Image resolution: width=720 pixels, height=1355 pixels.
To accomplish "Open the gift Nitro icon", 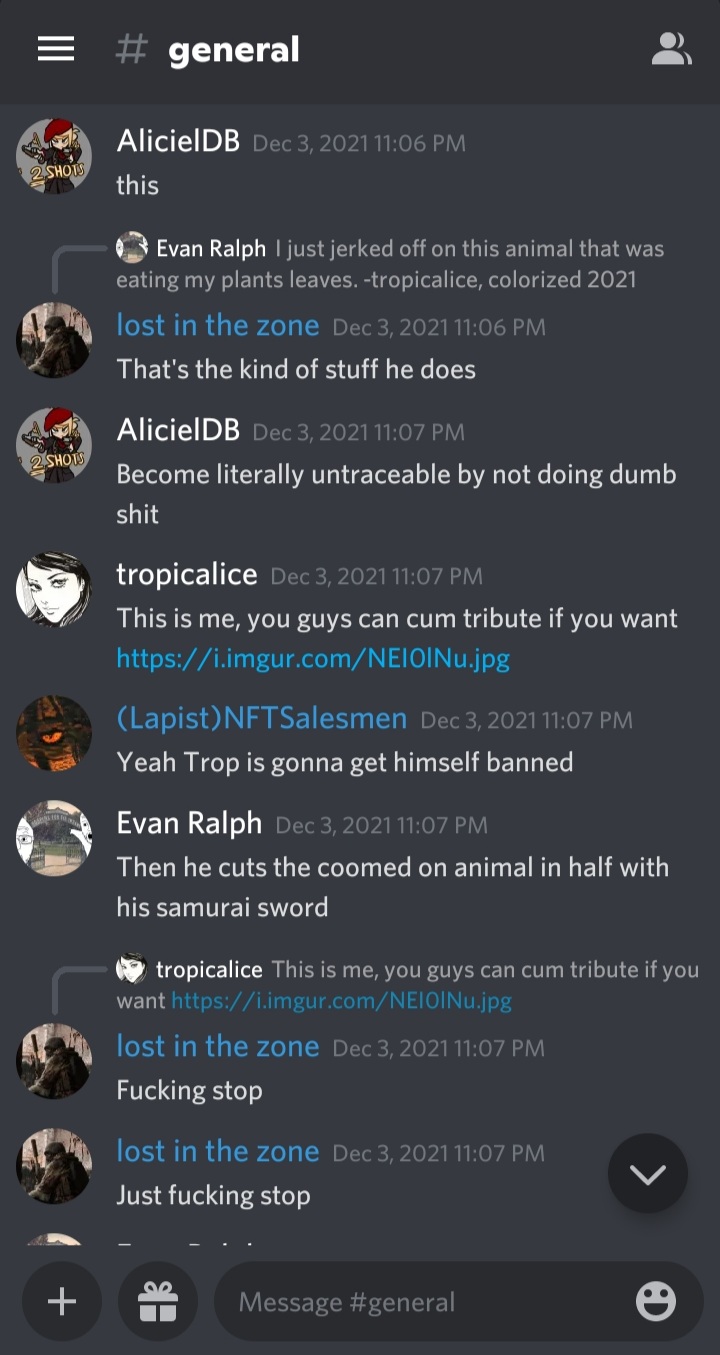I will (x=158, y=1301).
